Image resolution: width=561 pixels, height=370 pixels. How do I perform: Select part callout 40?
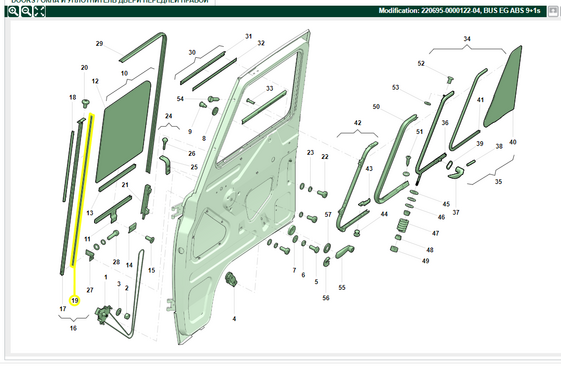(x=513, y=142)
